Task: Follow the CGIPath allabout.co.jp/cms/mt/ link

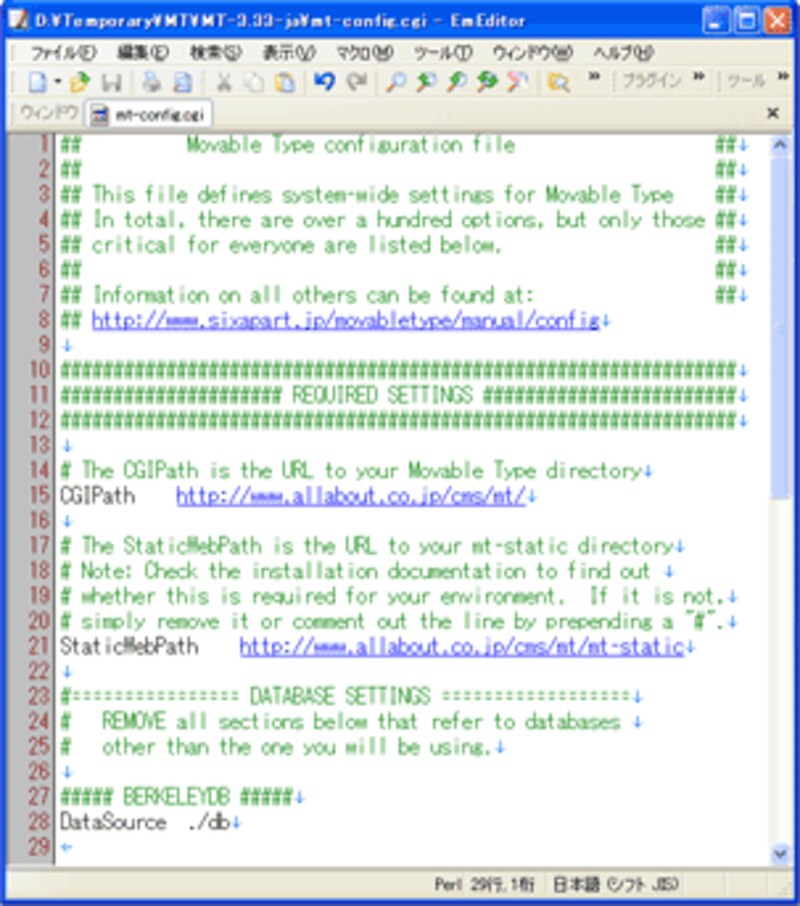Action: pyautogui.click(x=351, y=496)
